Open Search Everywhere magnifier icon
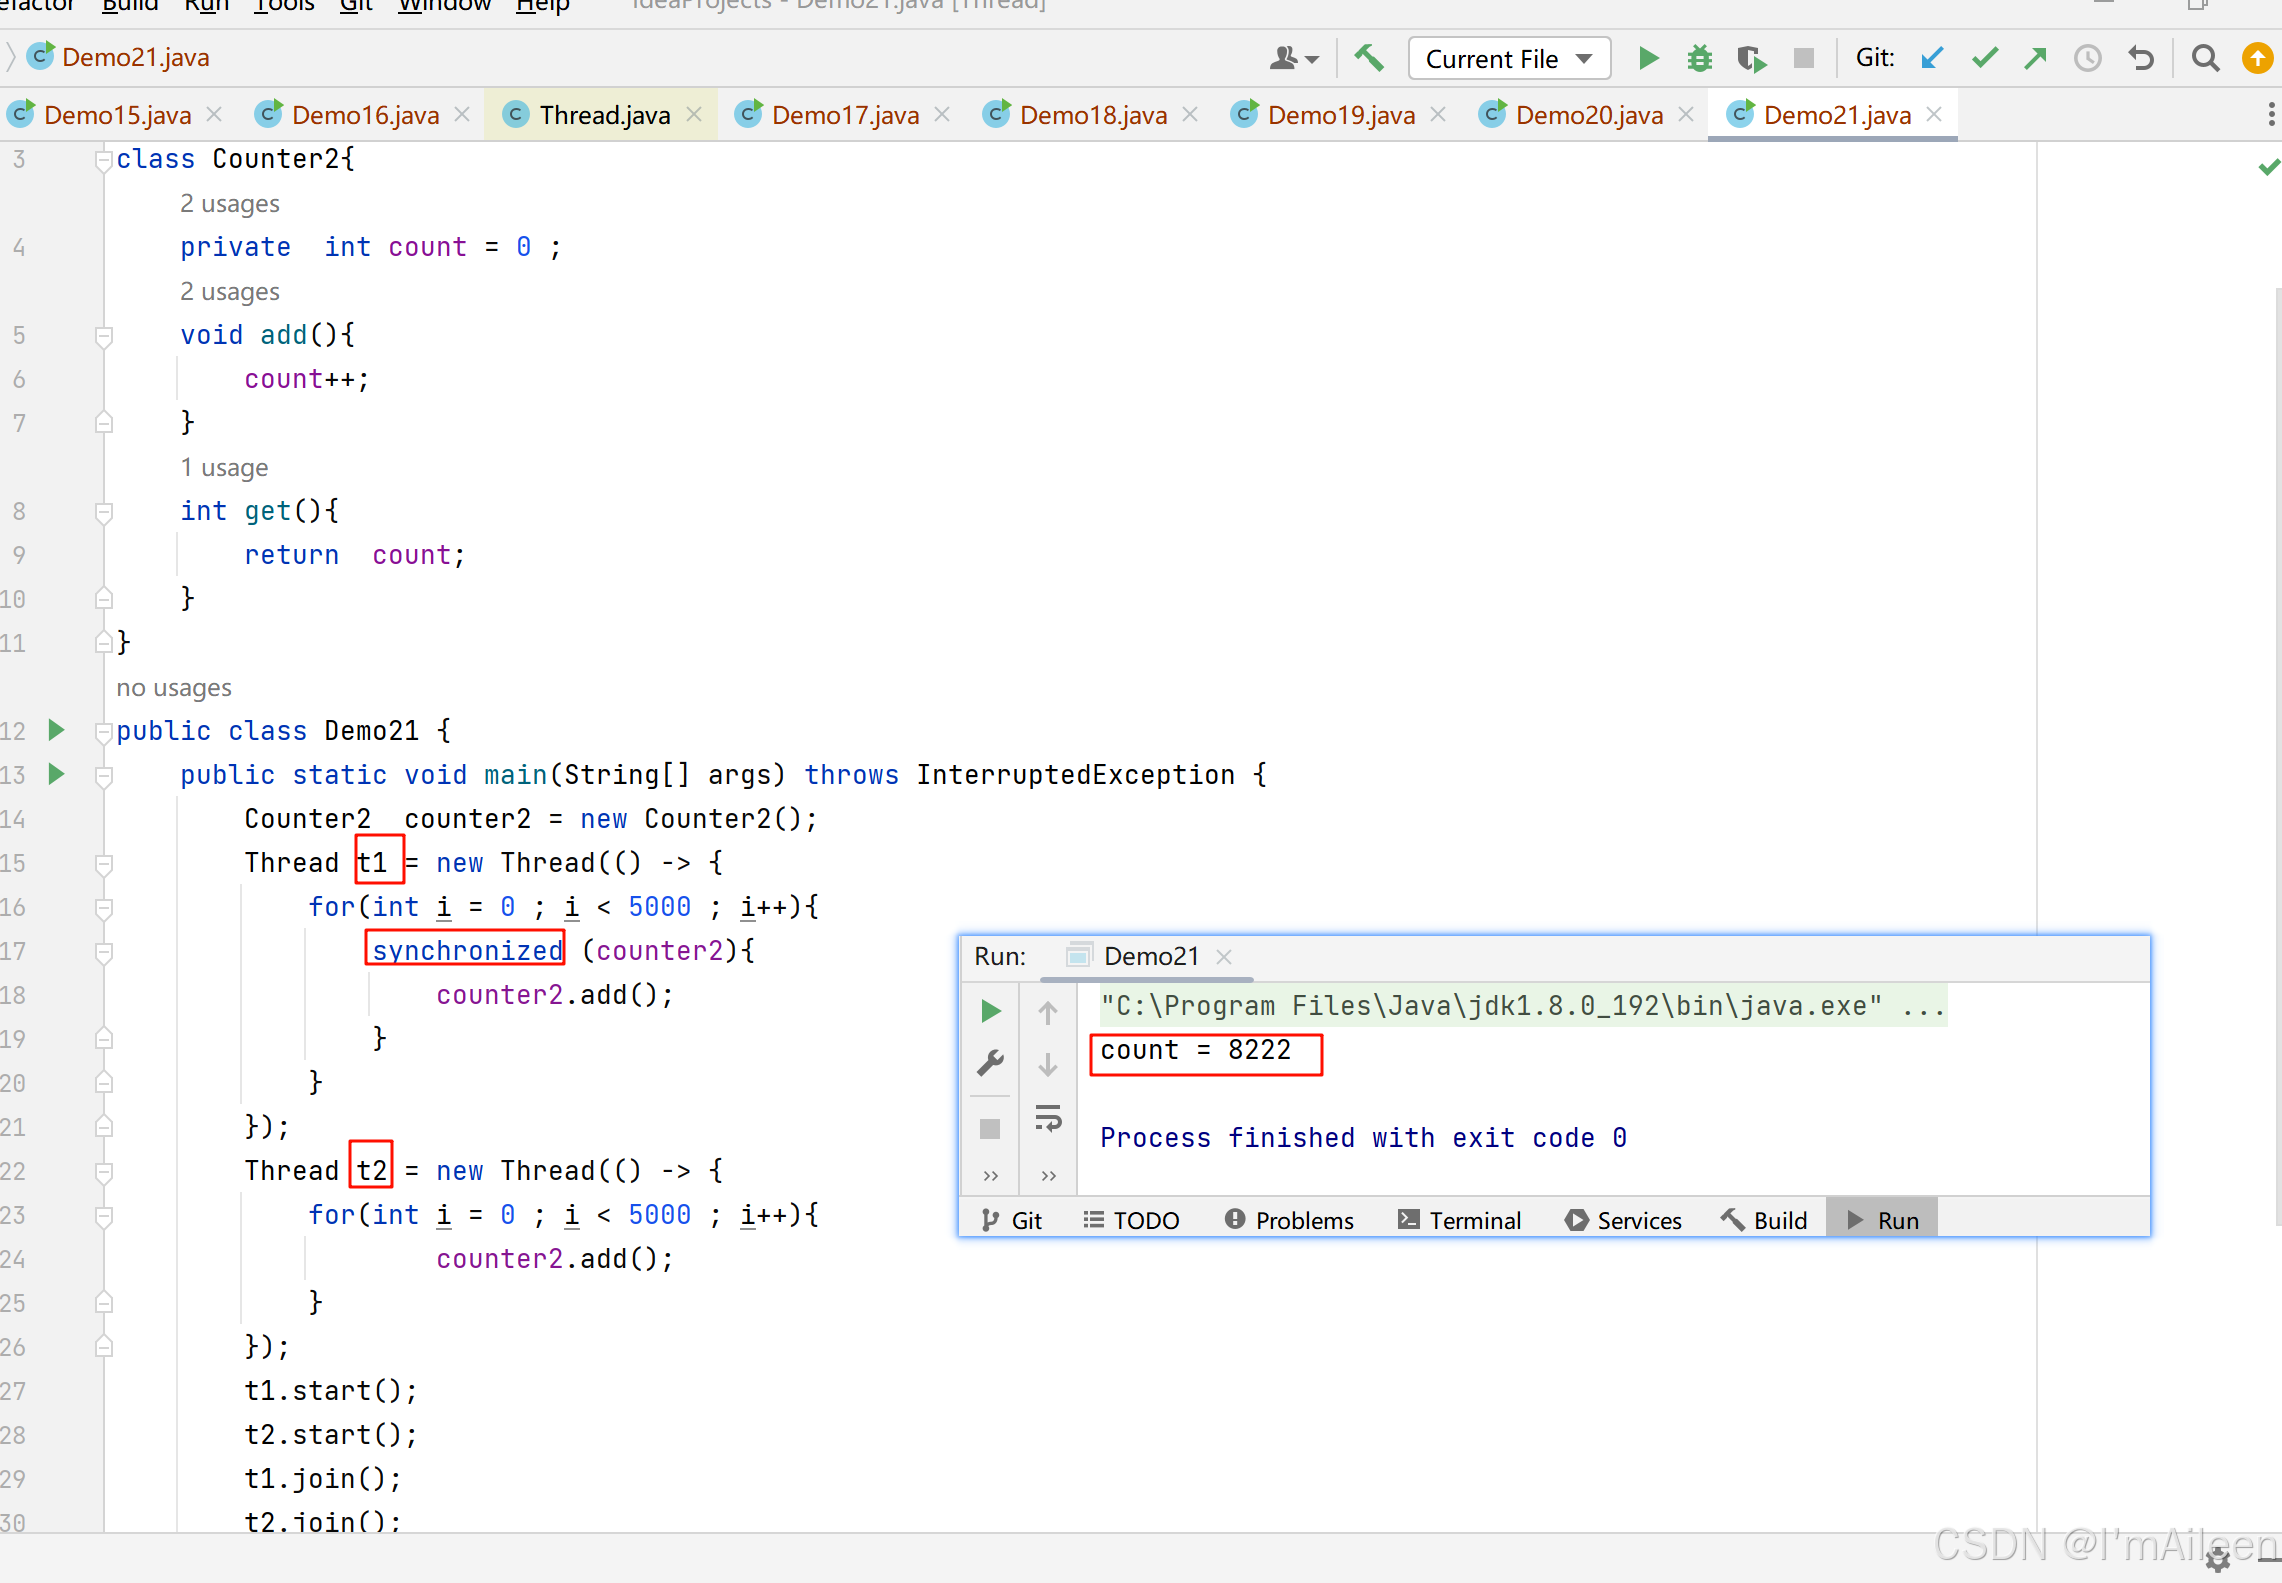 tap(2204, 59)
